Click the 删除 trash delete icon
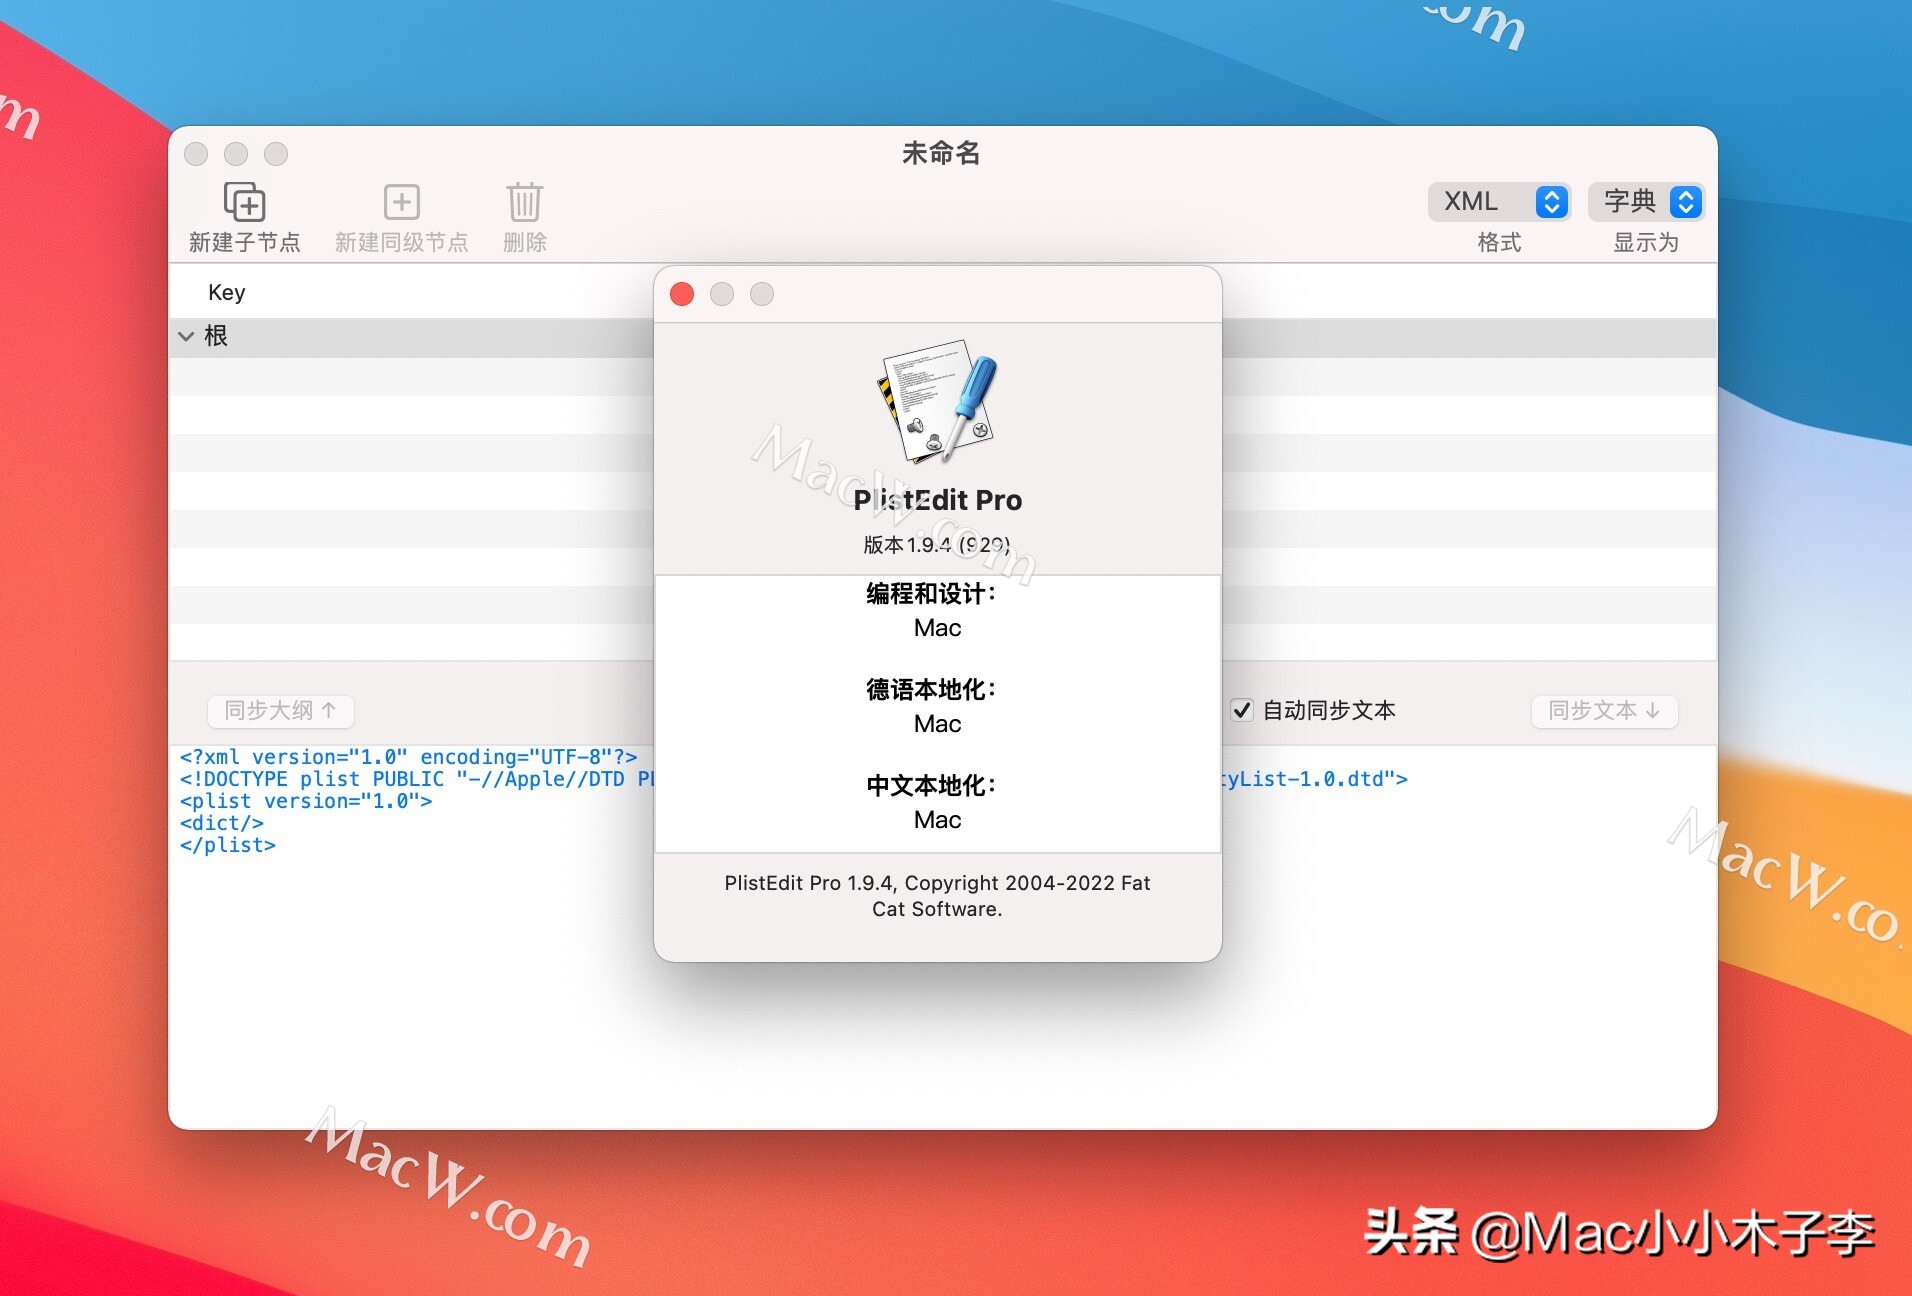The image size is (1912, 1296). point(524,201)
